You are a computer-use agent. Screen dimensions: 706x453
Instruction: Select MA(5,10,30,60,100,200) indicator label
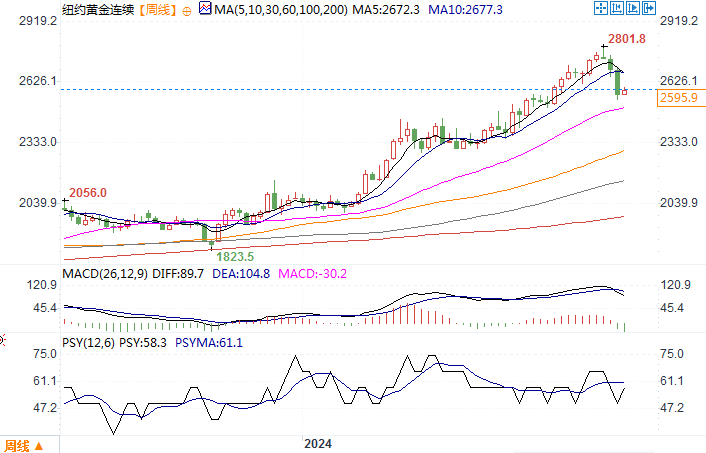[281, 9]
